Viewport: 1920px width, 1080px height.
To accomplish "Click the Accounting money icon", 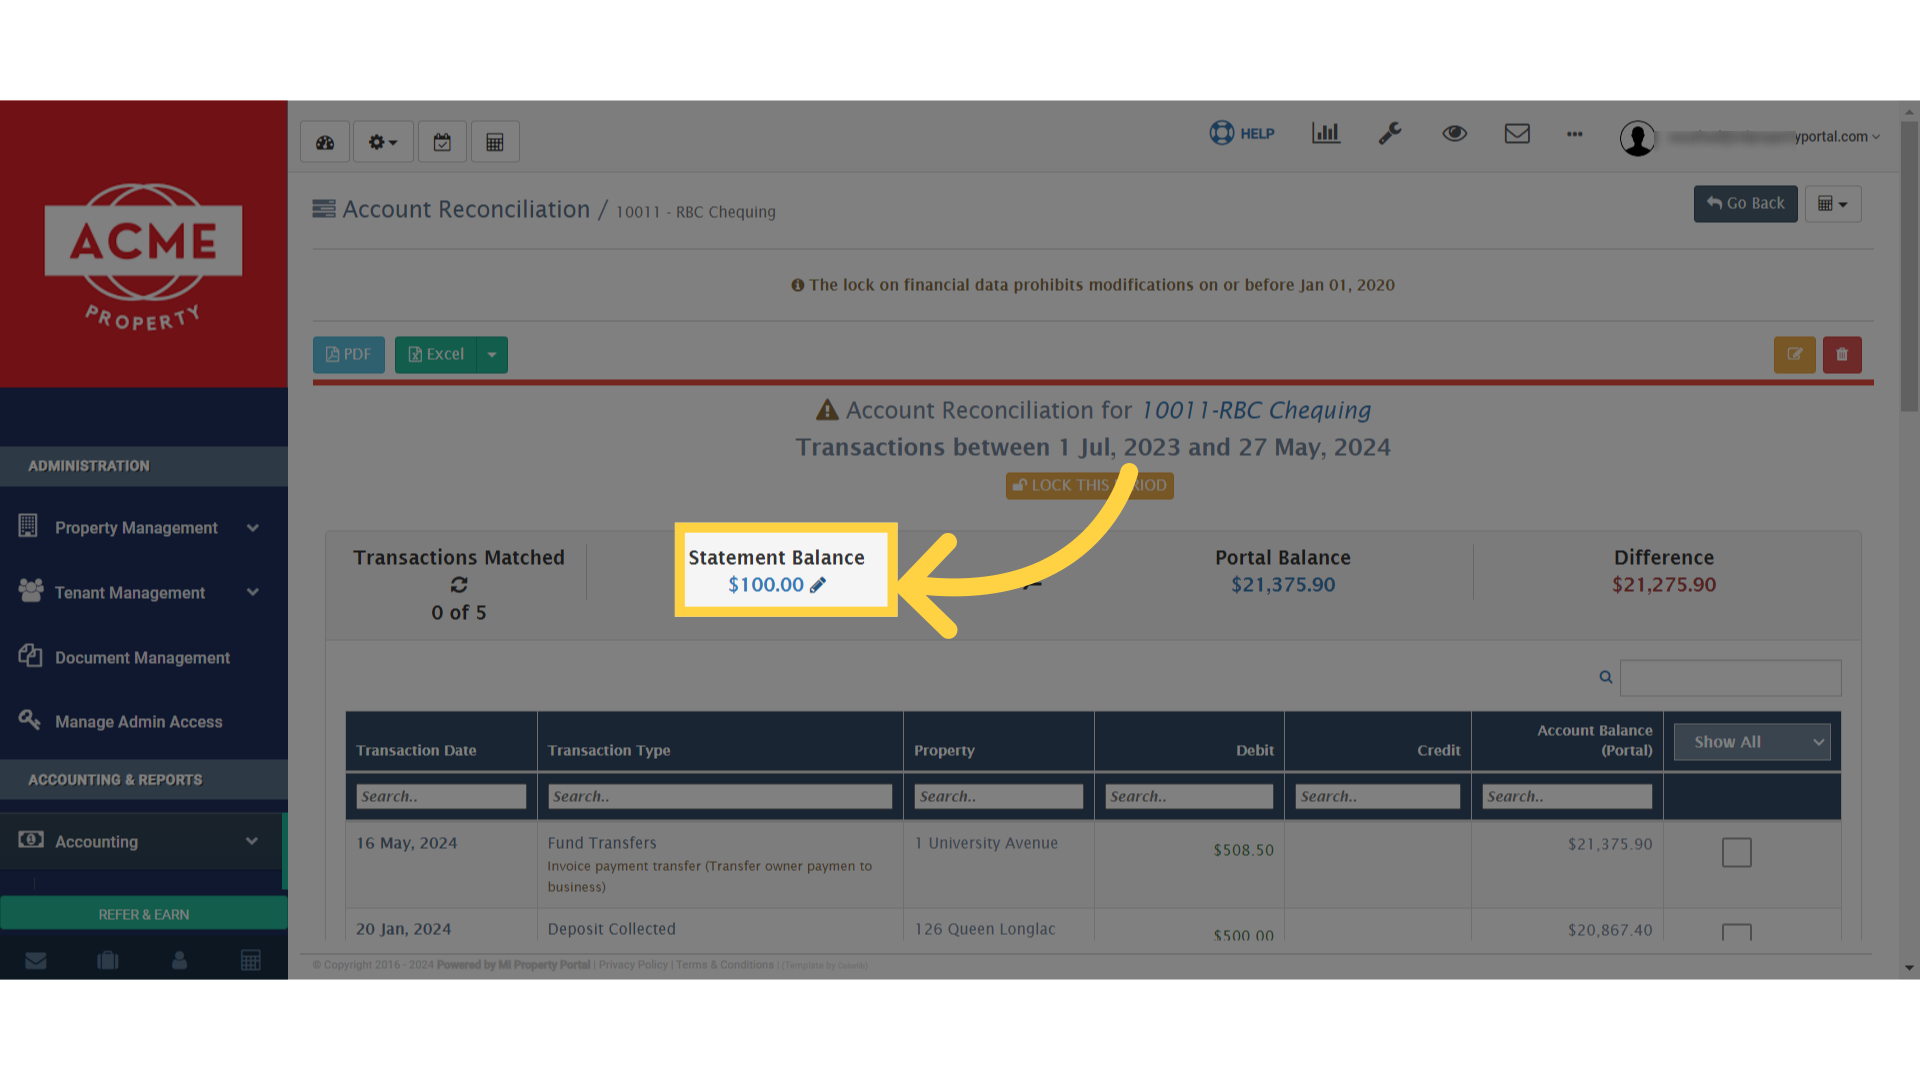I will tap(31, 840).
